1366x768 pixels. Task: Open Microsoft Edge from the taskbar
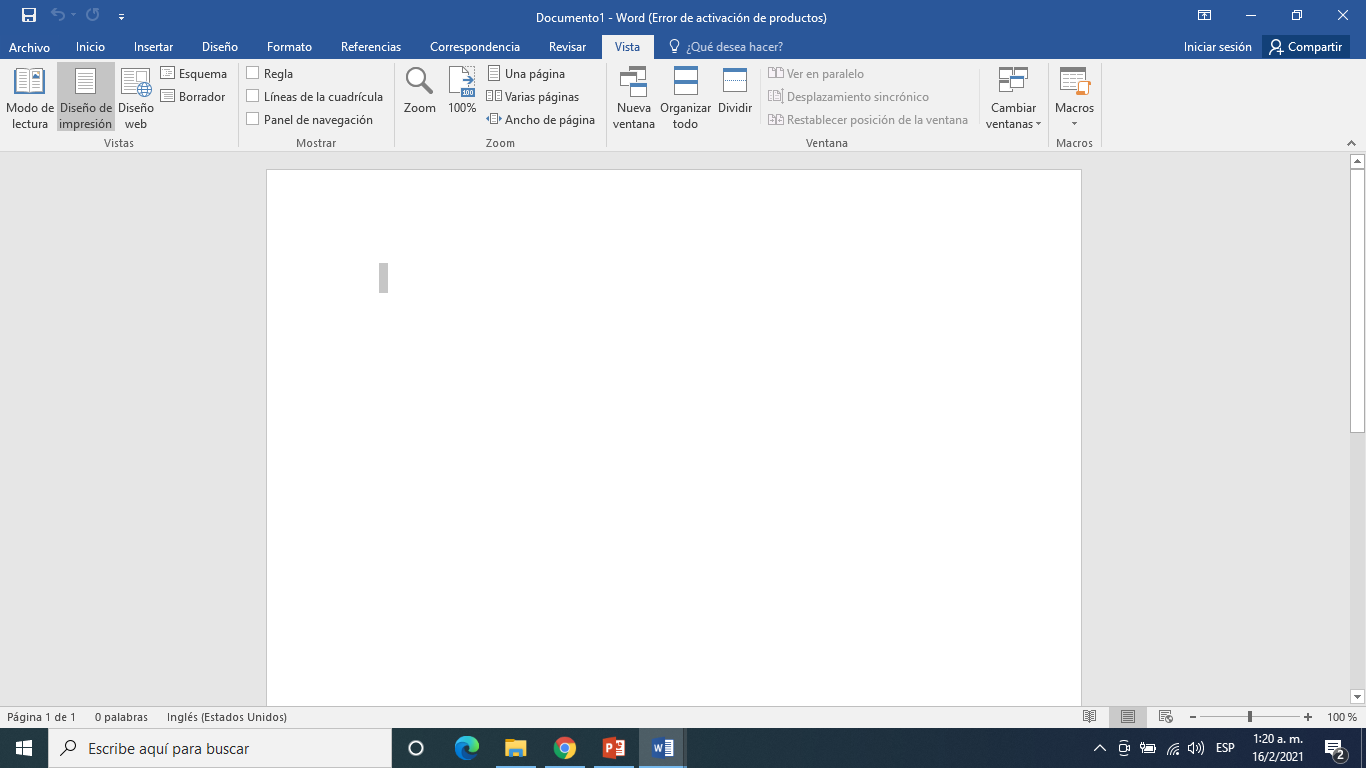(467, 748)
